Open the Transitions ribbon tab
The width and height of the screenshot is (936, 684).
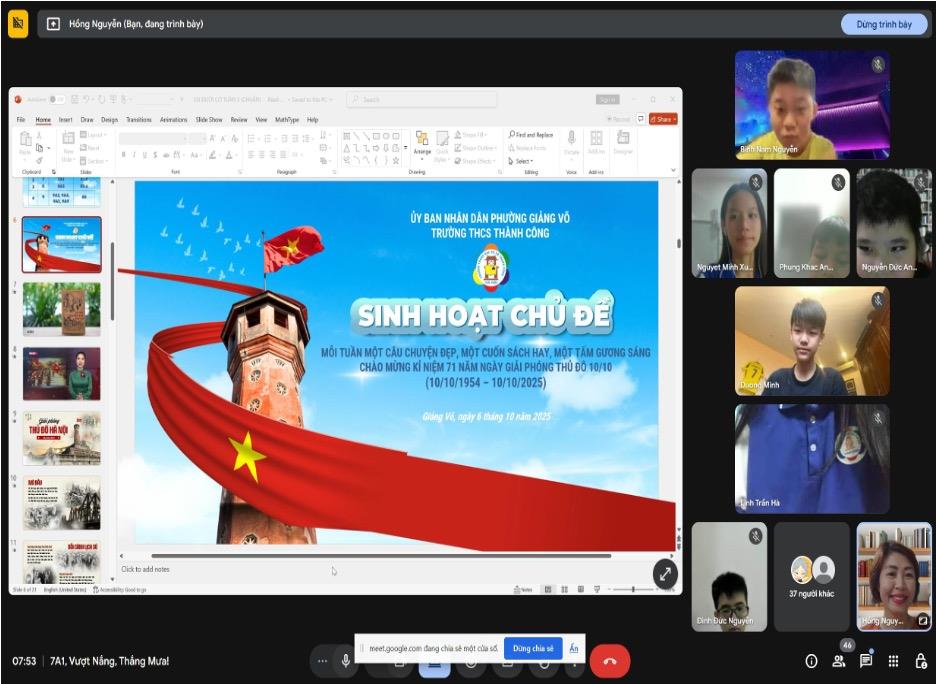[139, 119]
